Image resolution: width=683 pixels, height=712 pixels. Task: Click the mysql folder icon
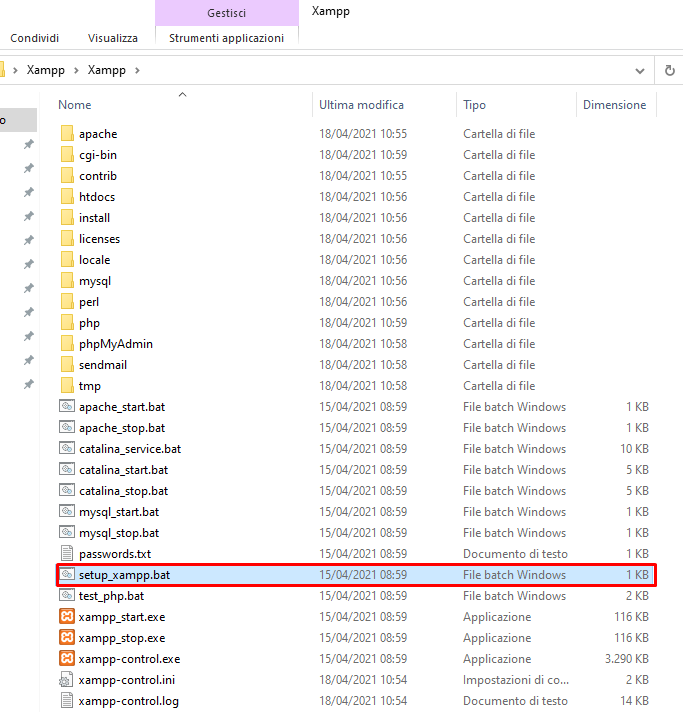tap(67, 280)
